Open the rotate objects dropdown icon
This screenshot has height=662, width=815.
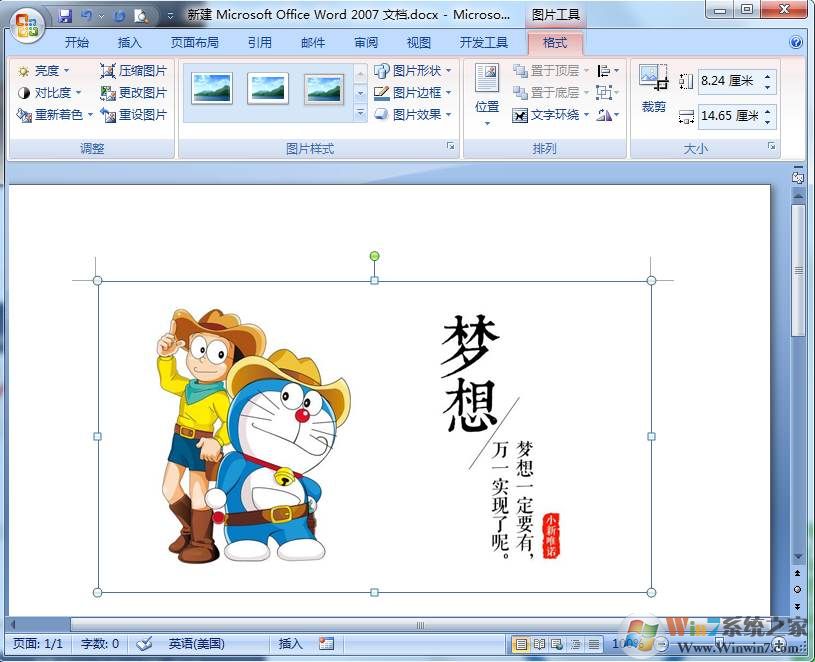pos(608,115)
